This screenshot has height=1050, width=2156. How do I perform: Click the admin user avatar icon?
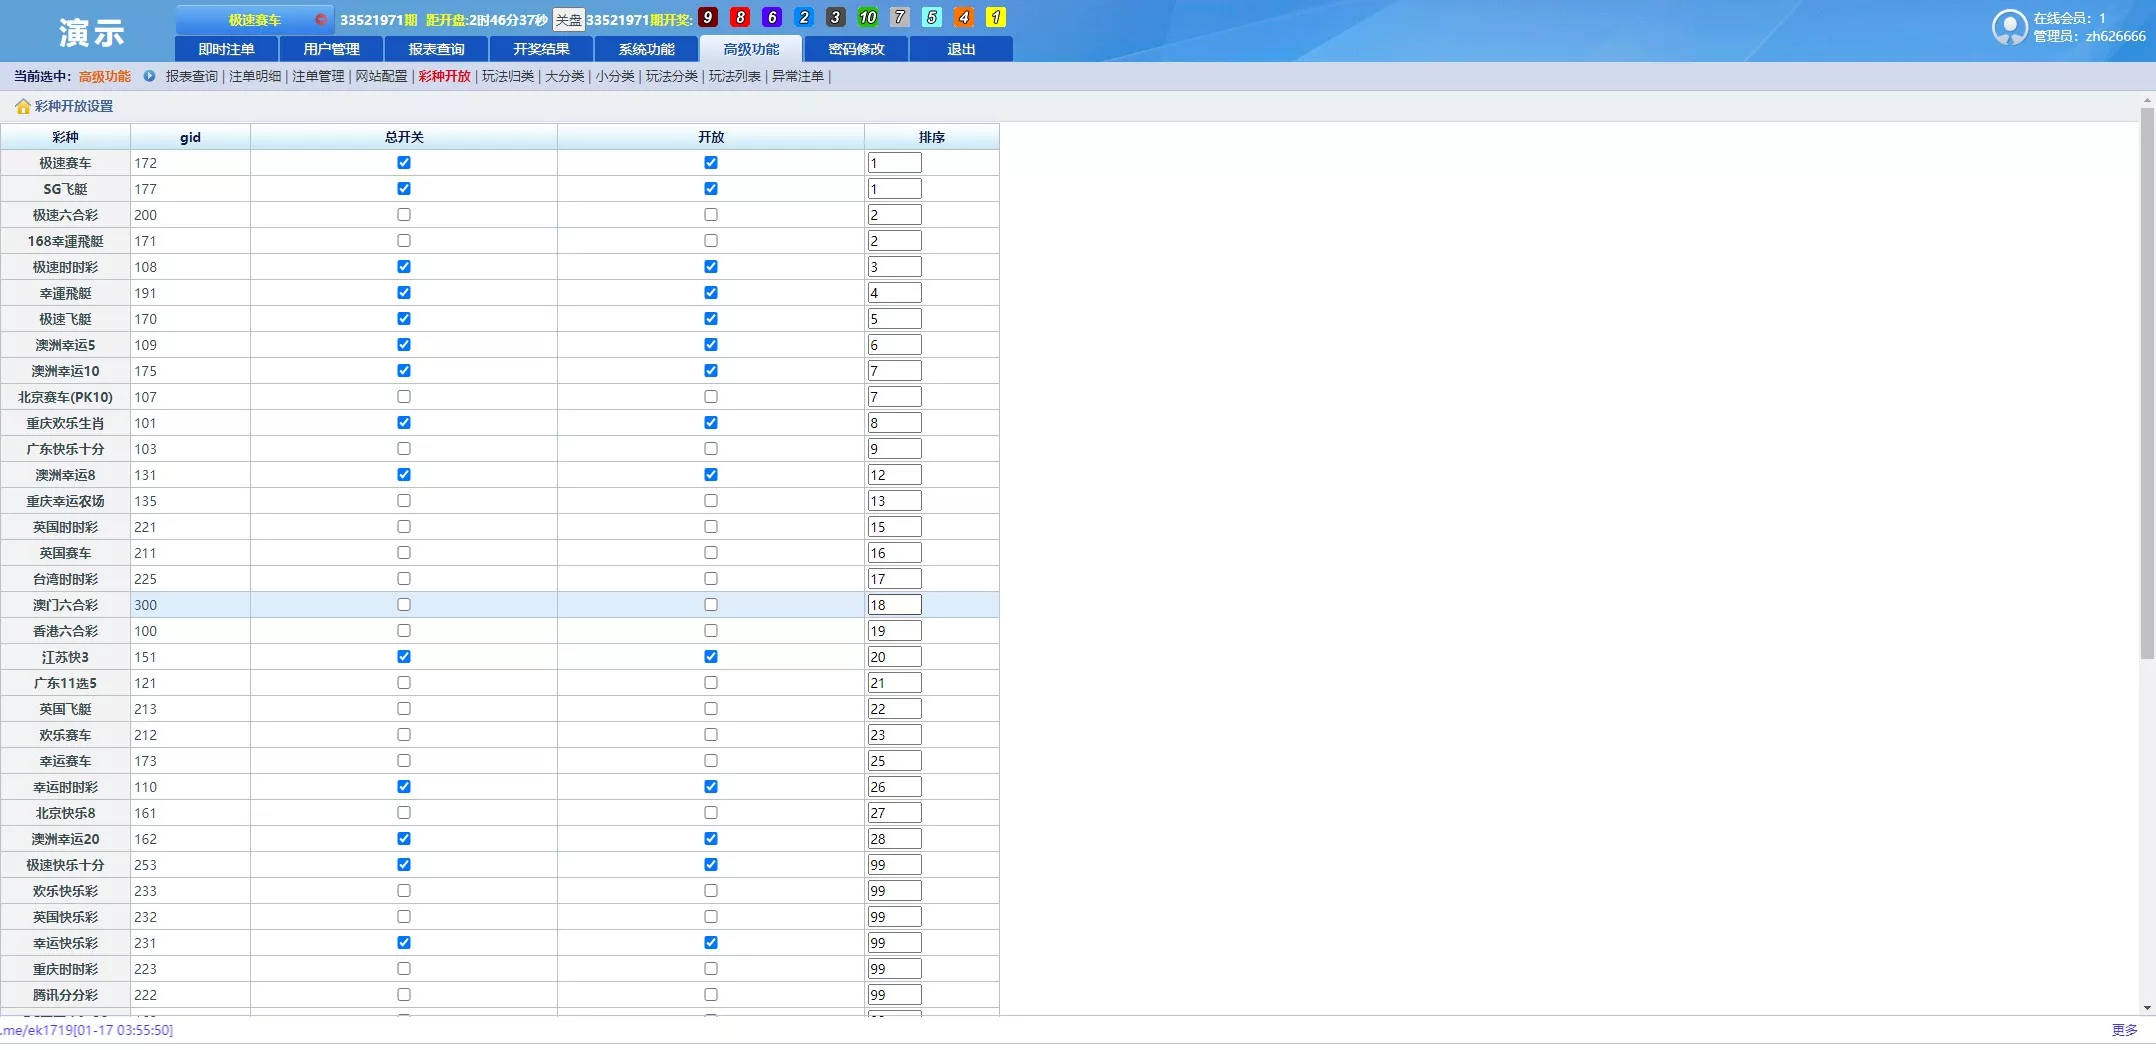[2008, 27]
